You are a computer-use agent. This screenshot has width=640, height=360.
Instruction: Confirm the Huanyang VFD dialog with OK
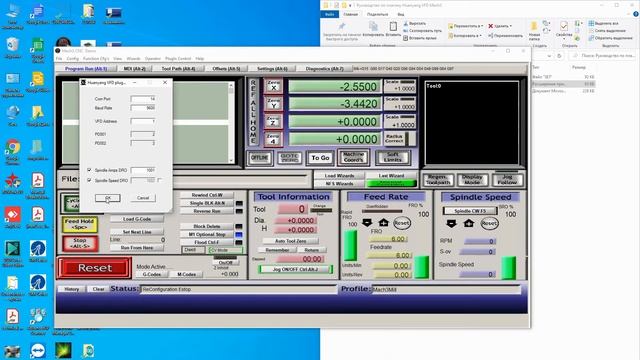pyautogui.click(x=108, y=198)
